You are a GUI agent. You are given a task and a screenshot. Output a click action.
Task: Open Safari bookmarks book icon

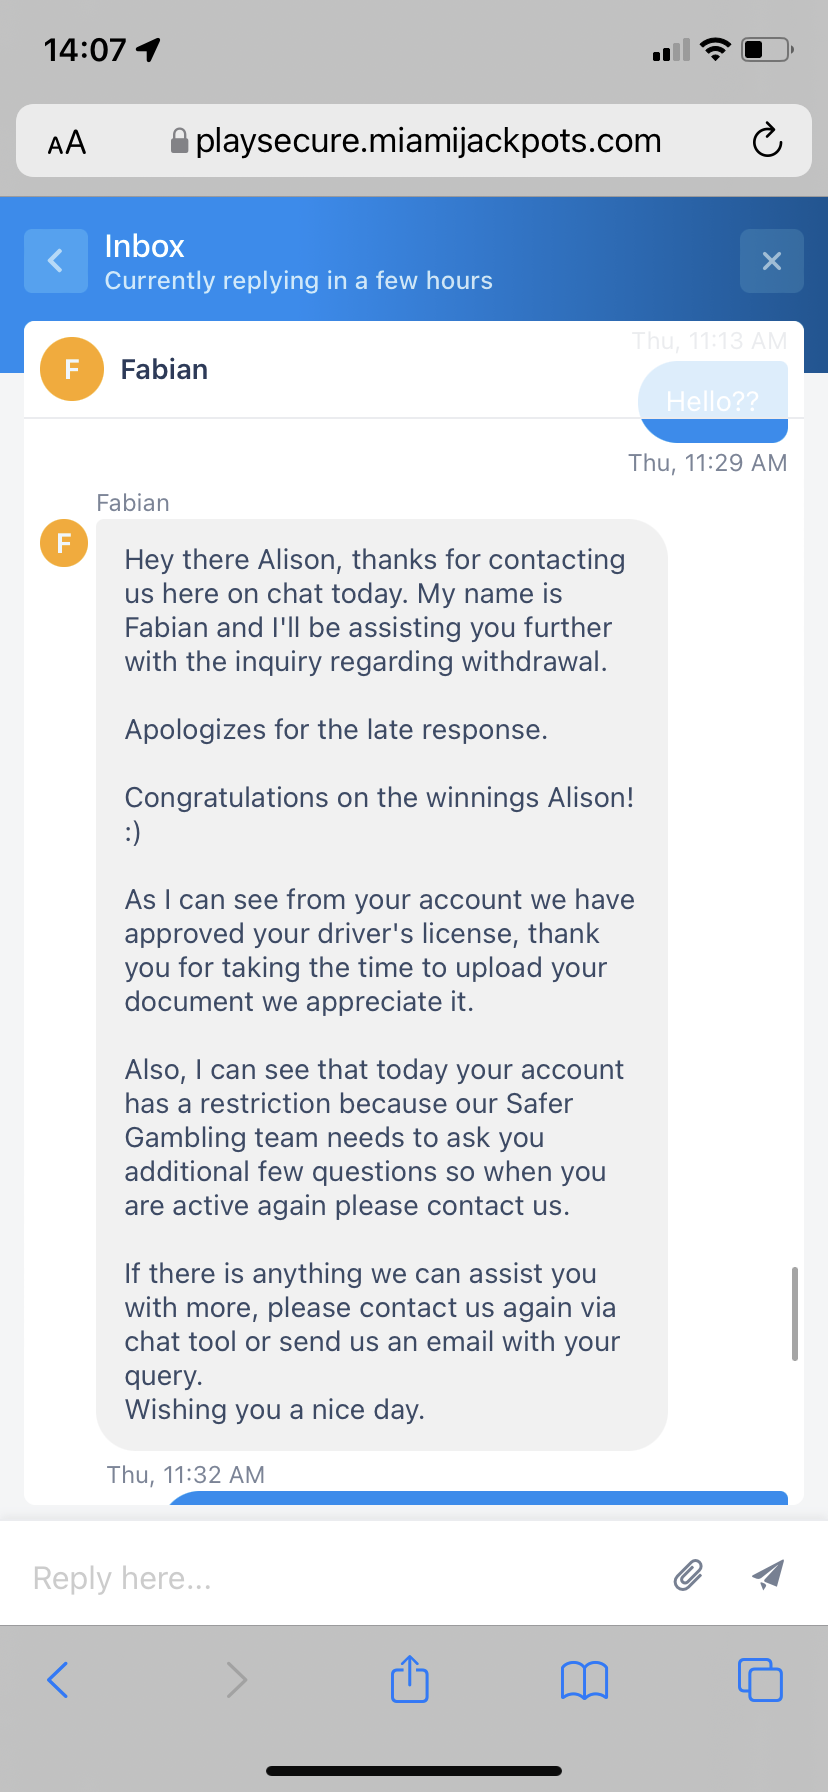click(x=584, y=1680)
